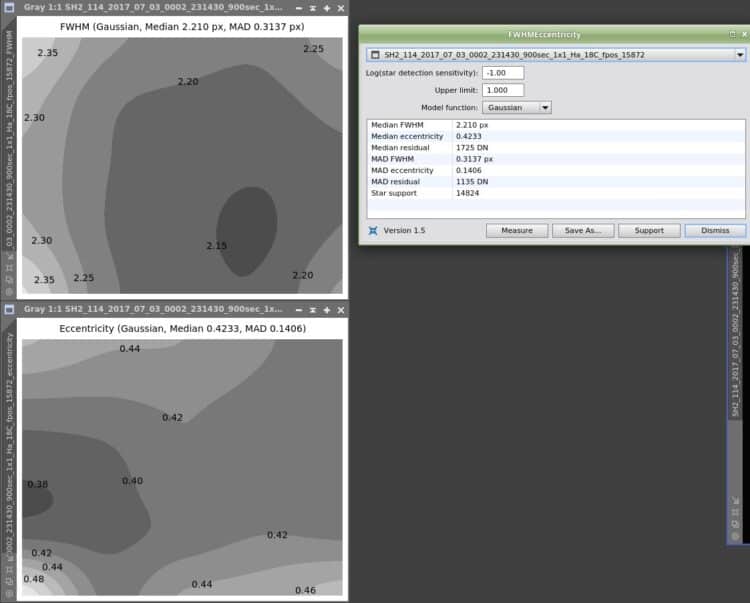Click the bottom circular icon on FWHM window's left strip
750x603 pixels.
coord(9,291)
